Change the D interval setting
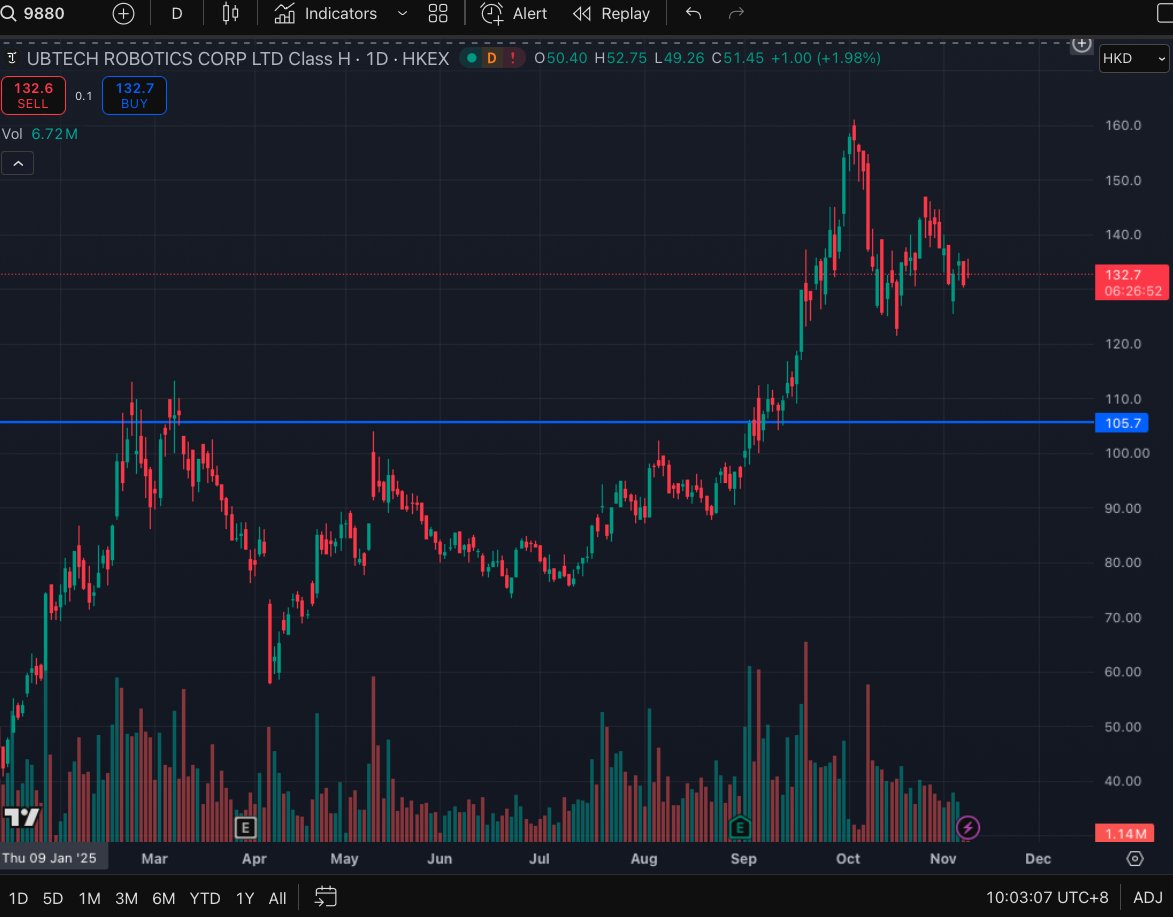This screenshot has height=917, width=1173. coord(177,13)
